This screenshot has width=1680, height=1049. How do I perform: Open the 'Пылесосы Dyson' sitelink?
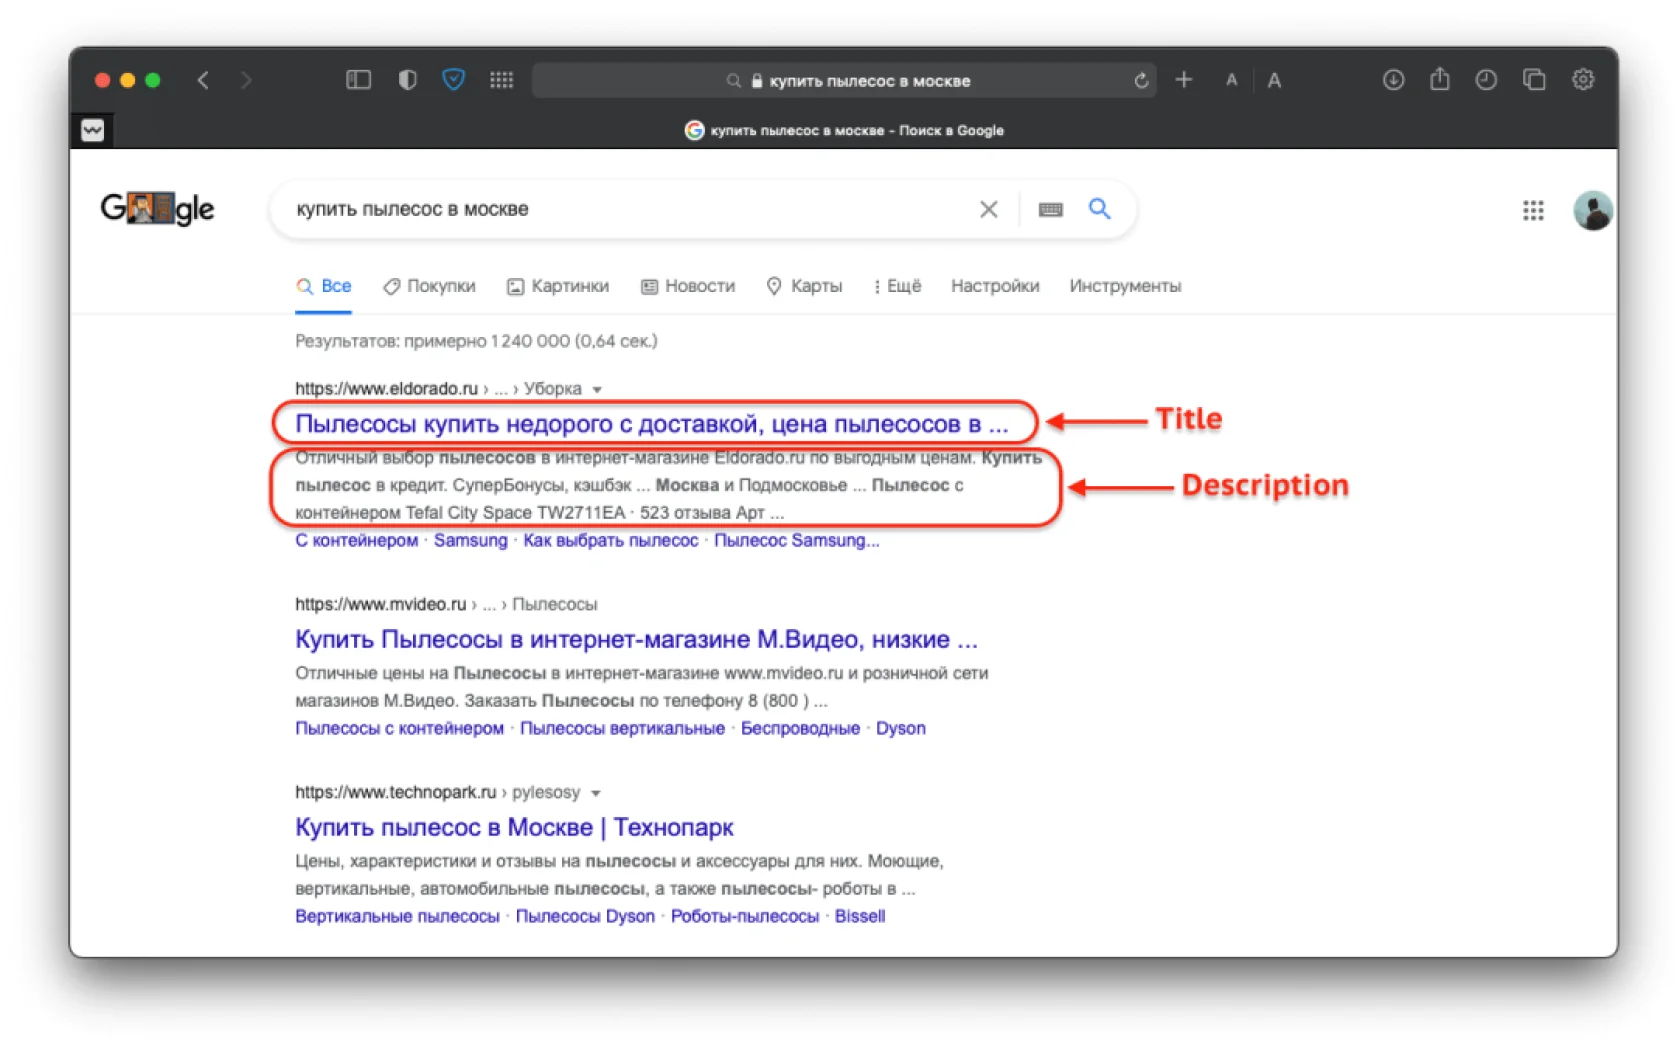click(x=585, y=916)
